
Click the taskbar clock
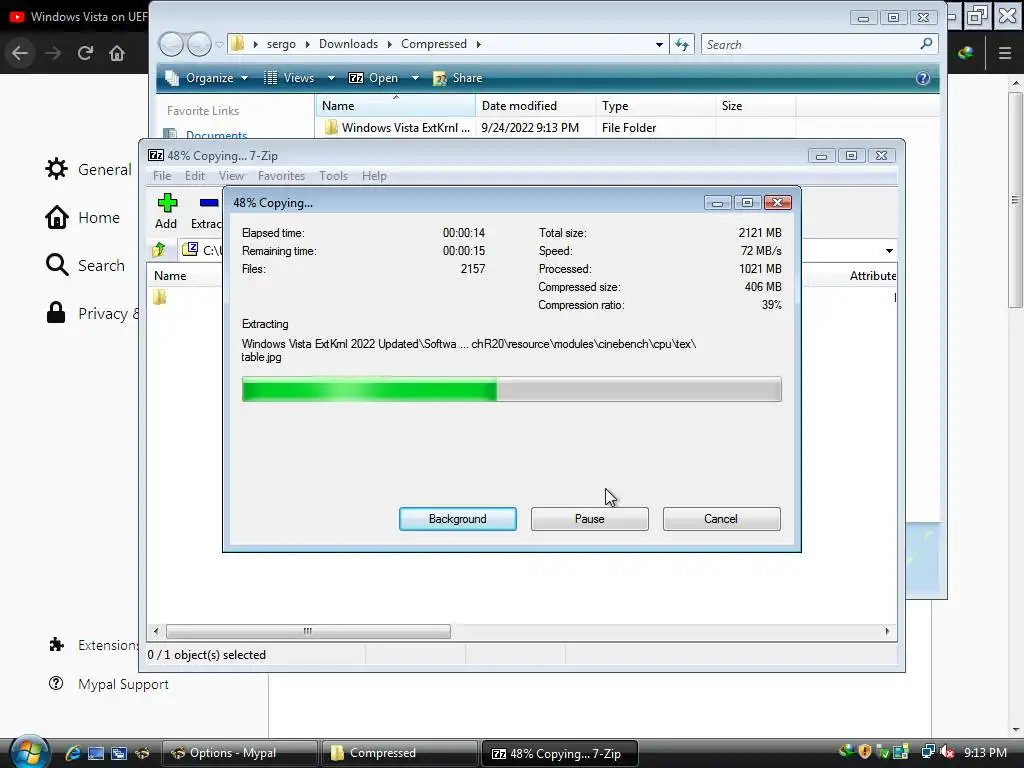tap(985, 753)
